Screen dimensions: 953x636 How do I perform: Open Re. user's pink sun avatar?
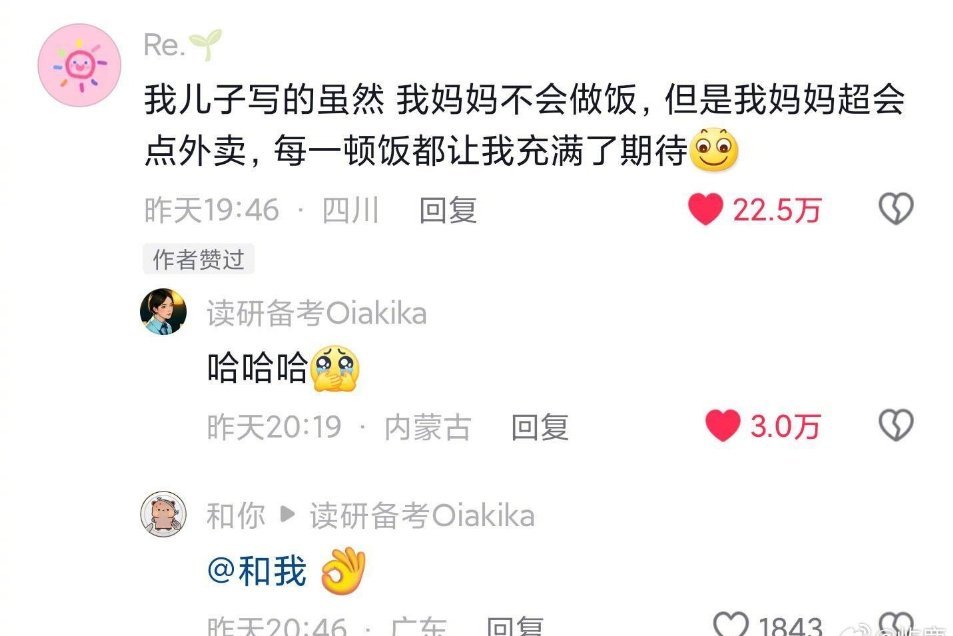(x=80, y=65)
